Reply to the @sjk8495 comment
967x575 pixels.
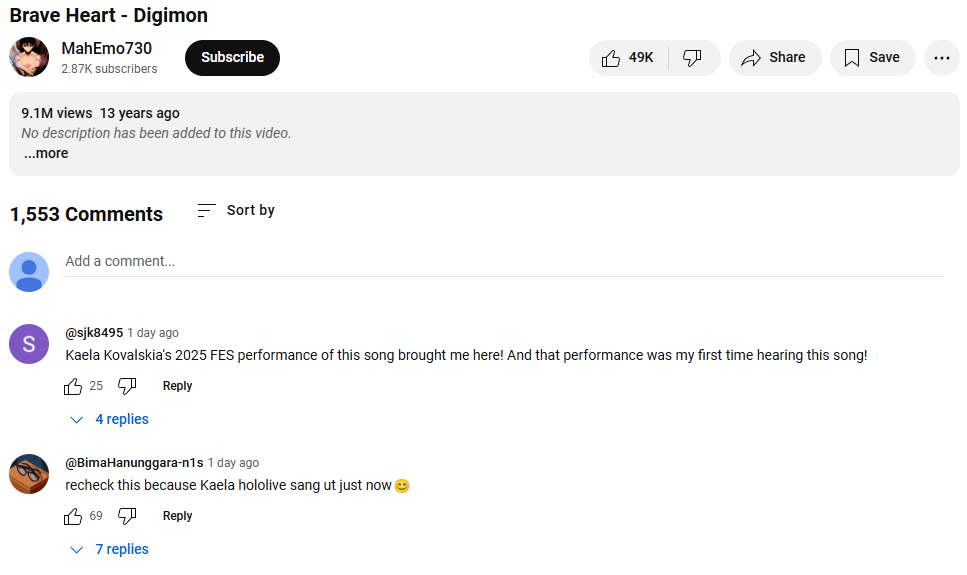177,386
